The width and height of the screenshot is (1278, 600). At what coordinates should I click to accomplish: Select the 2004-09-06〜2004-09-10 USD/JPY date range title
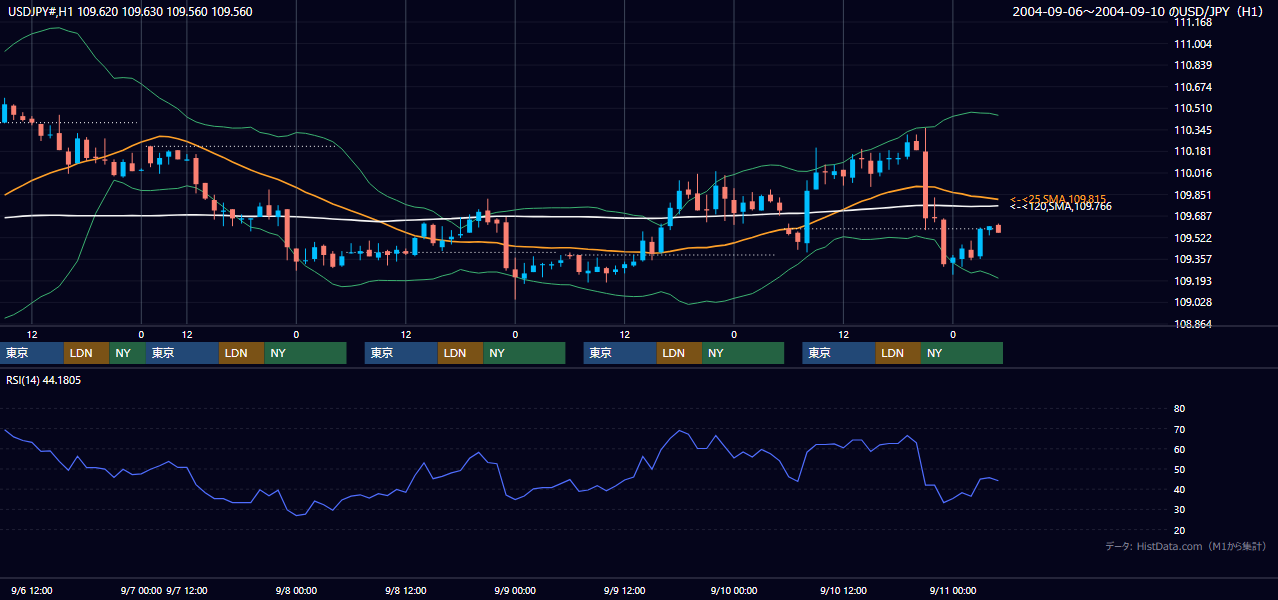[1139, 12]
